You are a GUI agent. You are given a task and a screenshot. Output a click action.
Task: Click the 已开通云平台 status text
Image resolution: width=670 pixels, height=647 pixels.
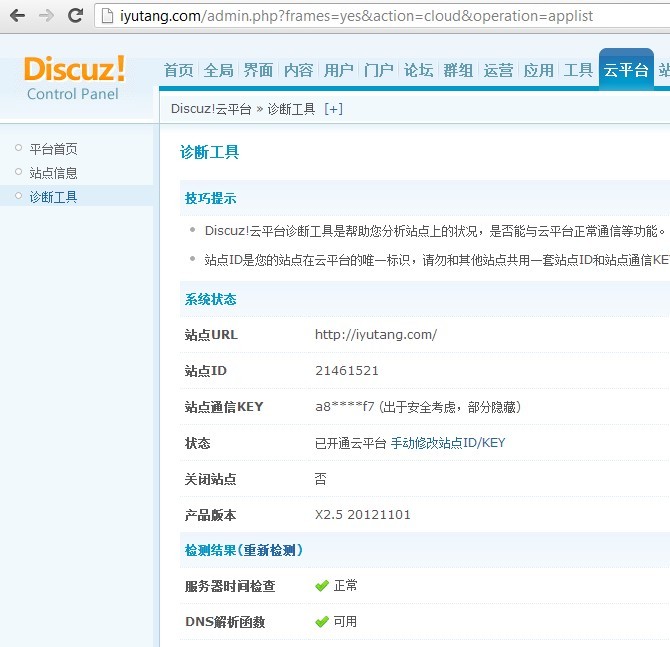click(351, 443)
